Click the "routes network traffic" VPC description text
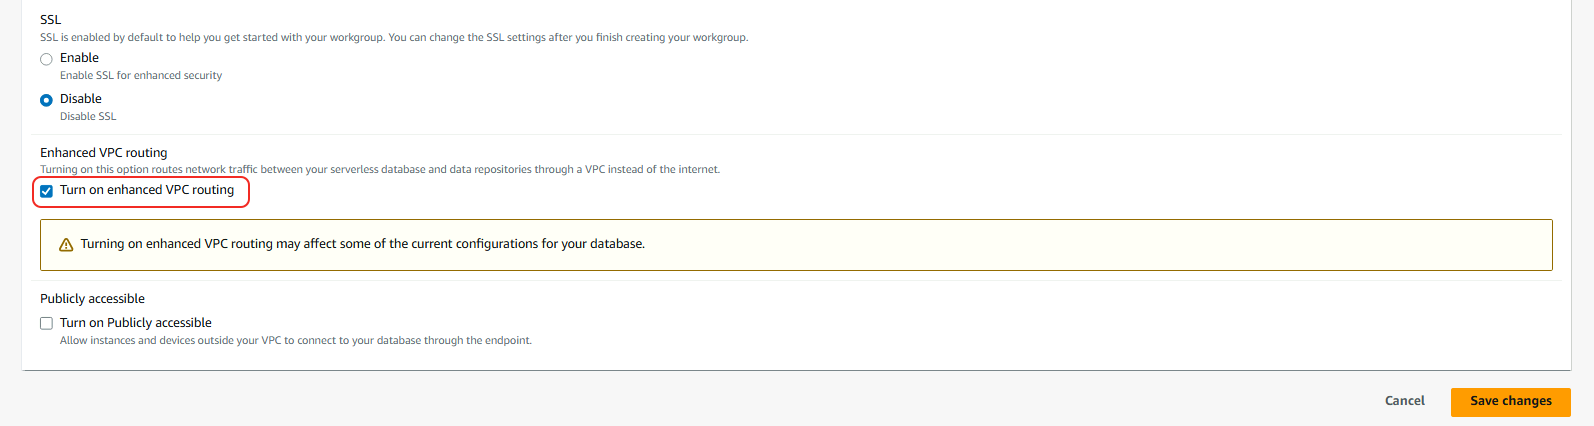Viewport: 1594px width, 426px height. tap(380, 170)
